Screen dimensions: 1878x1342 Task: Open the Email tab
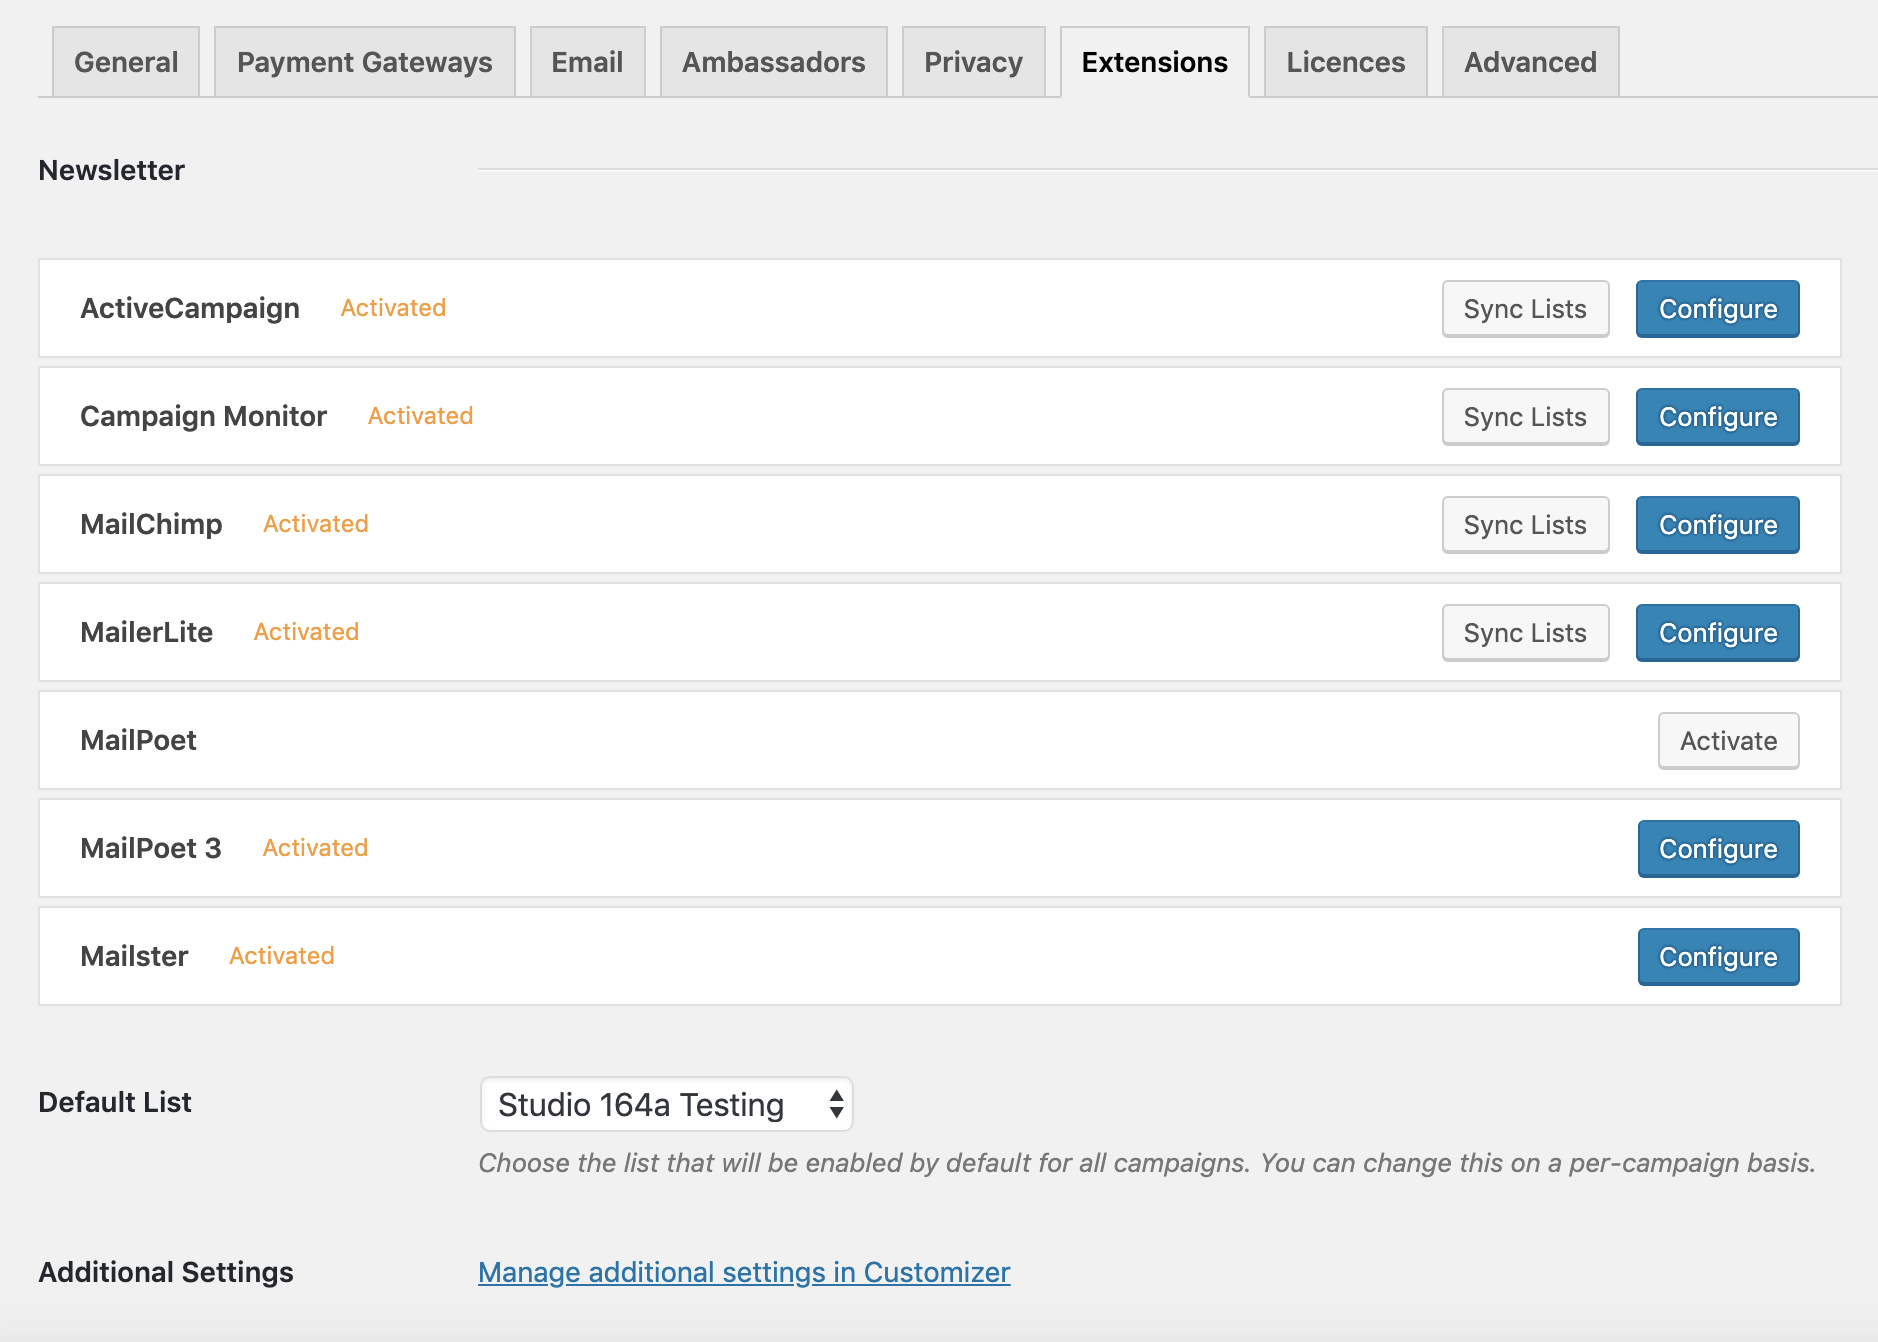pyautogui.click(x=587, y=62)
